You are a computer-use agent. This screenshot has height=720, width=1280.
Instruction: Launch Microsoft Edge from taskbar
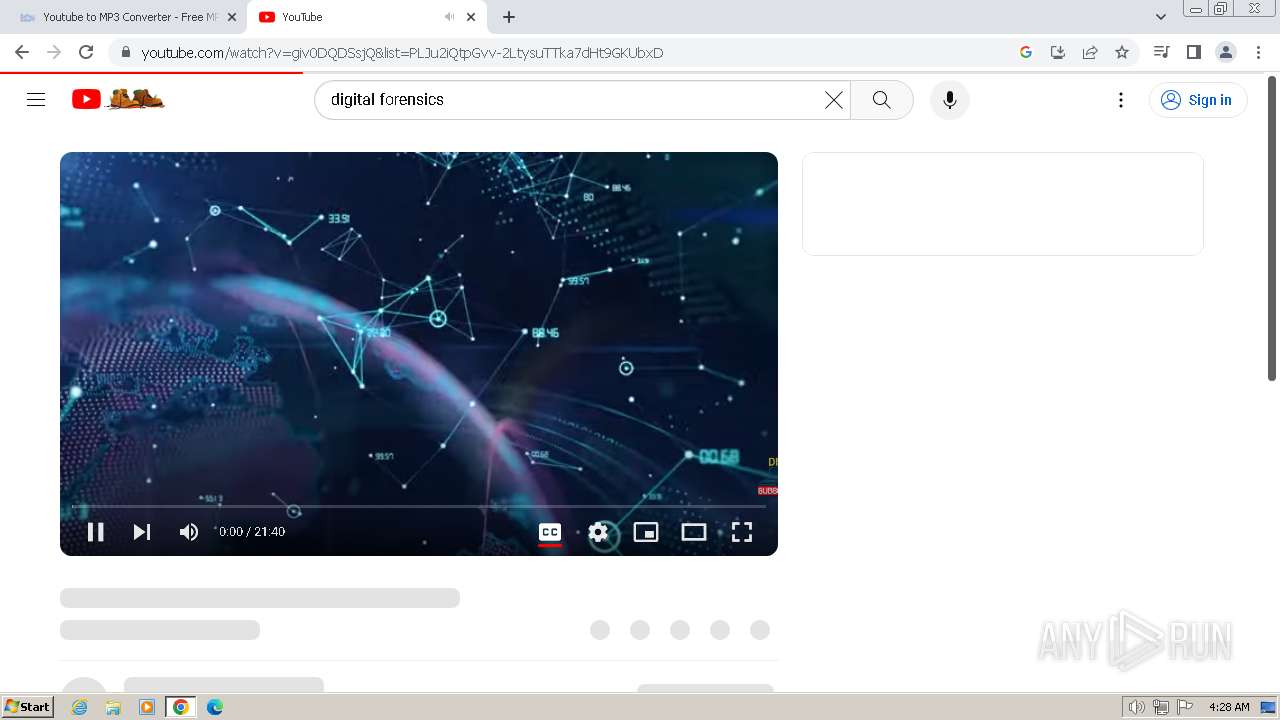(x=215, y=707)
